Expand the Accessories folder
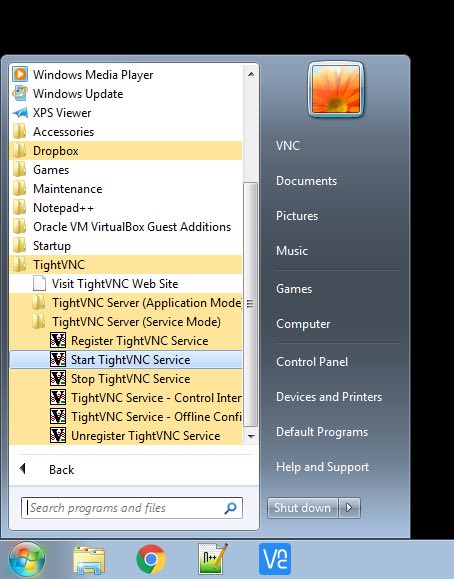Screen dimensions: 454x579 pyautogui.click(x=126, y=132)
